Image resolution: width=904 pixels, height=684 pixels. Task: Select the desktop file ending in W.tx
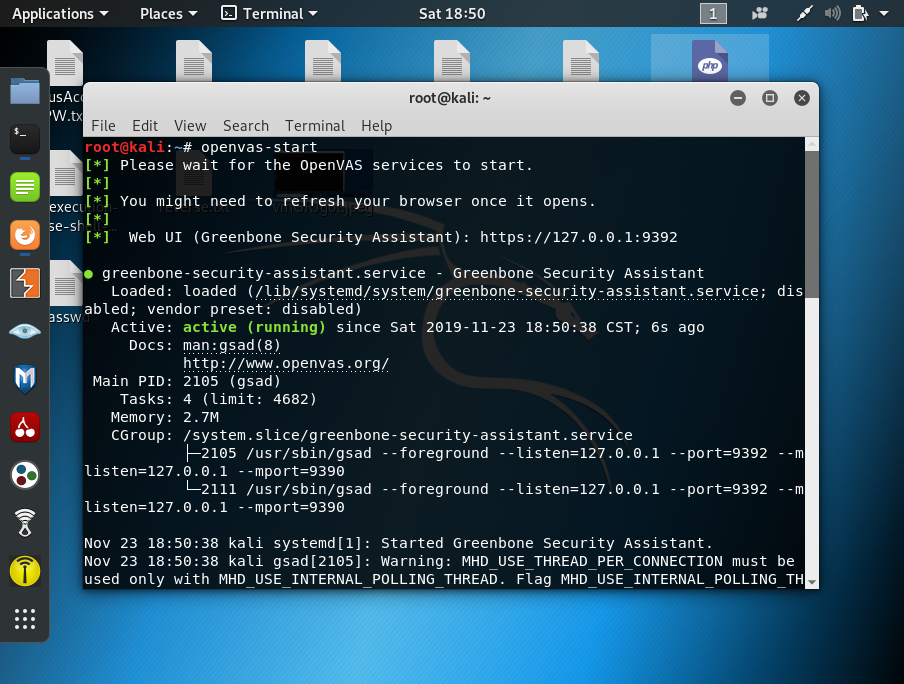[x=65, y=81]
